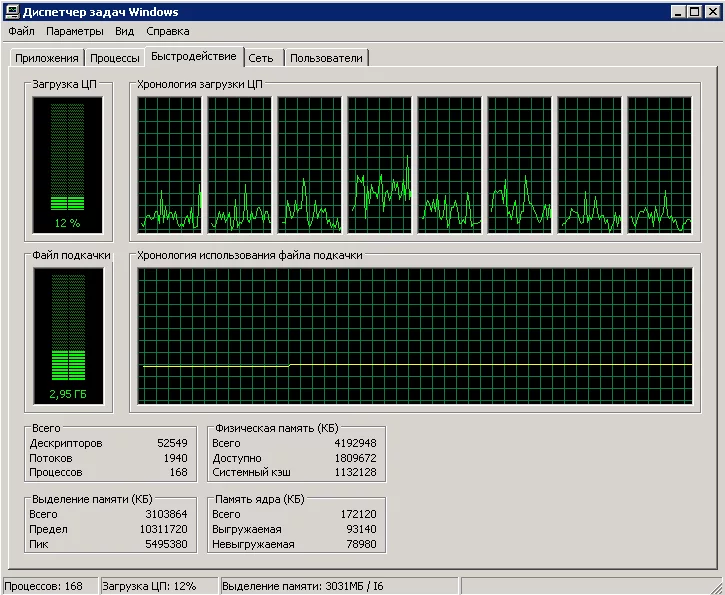Click the page file gauge showing 2,95 ГБ
Viewport: 725px width, 595px height.
(68, 336)
